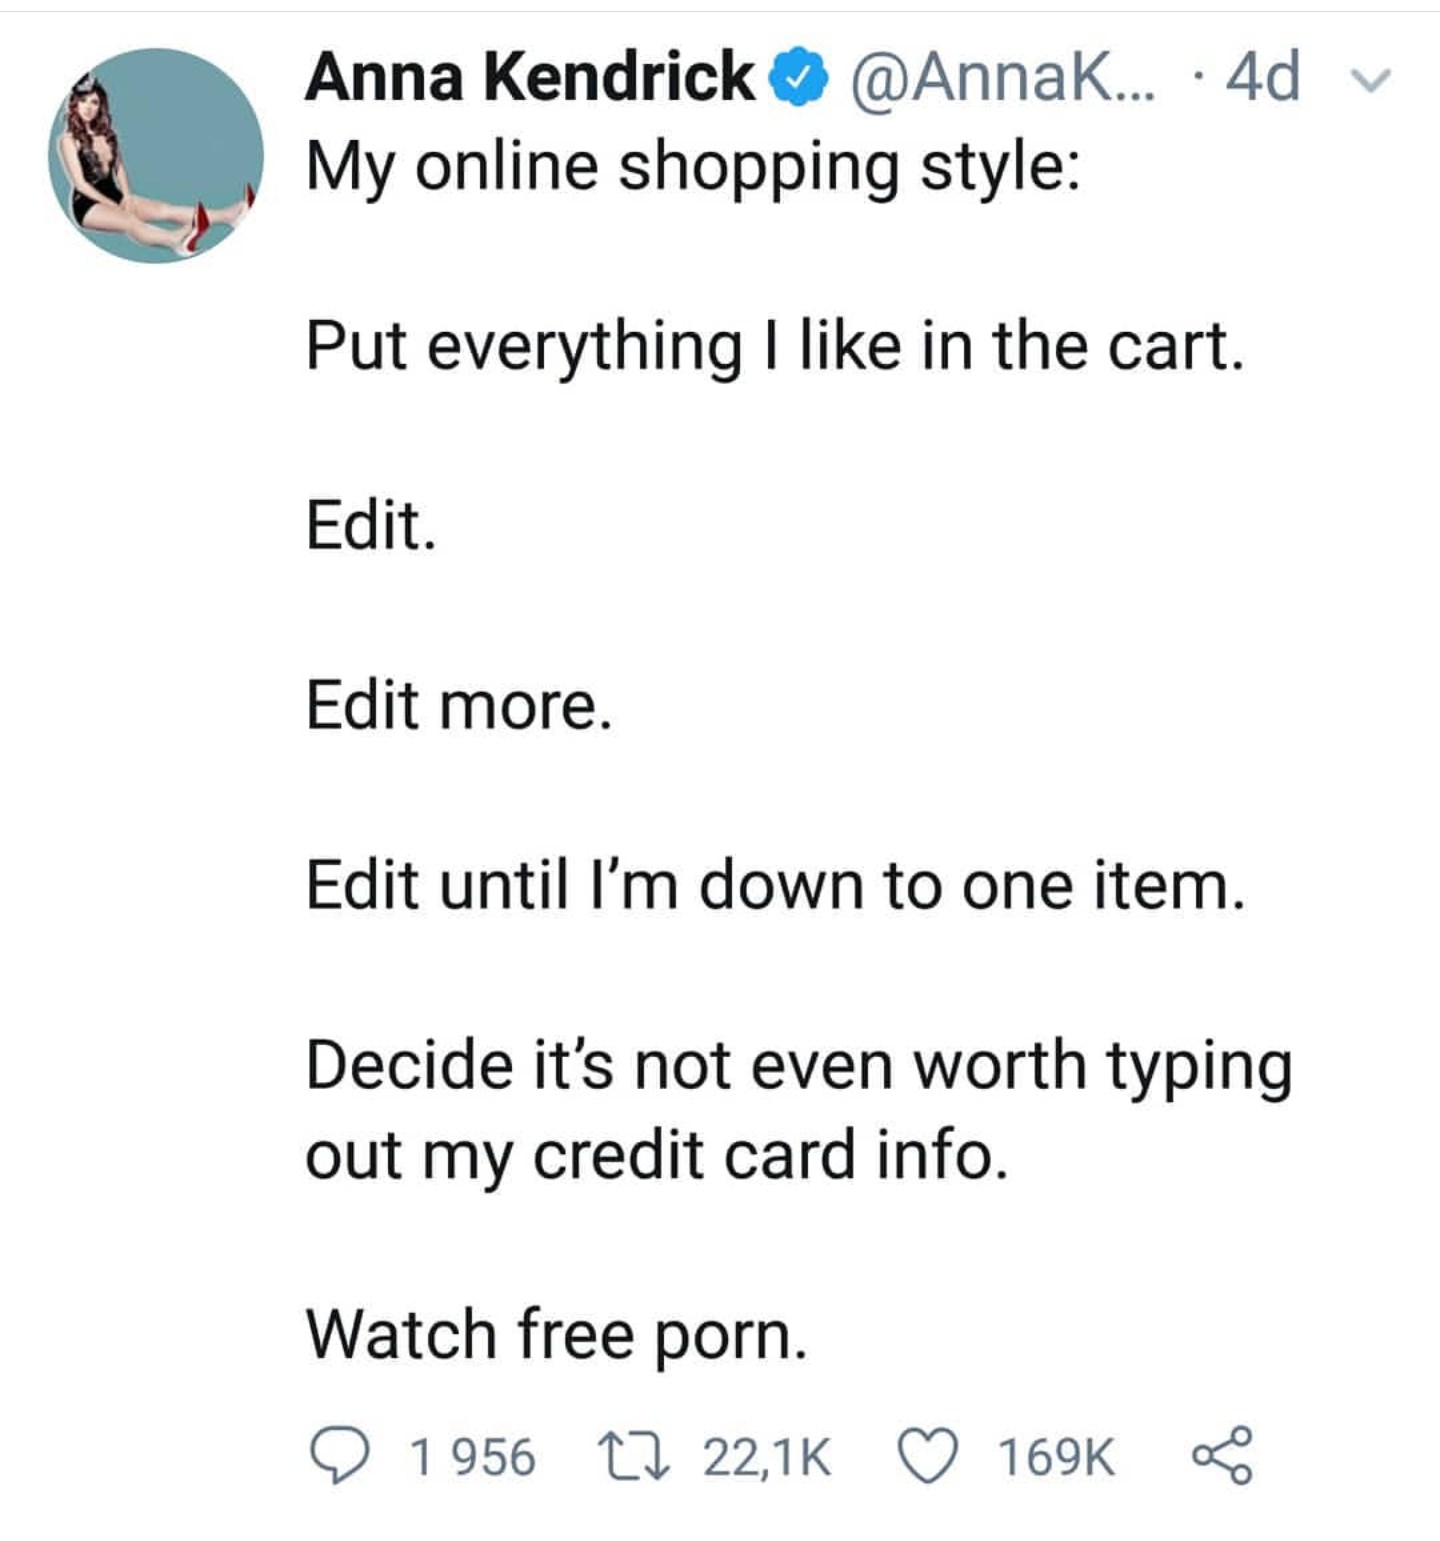Click the "out my credit card info." line
The image size is (1440, 1541).
click(656, 1156)
